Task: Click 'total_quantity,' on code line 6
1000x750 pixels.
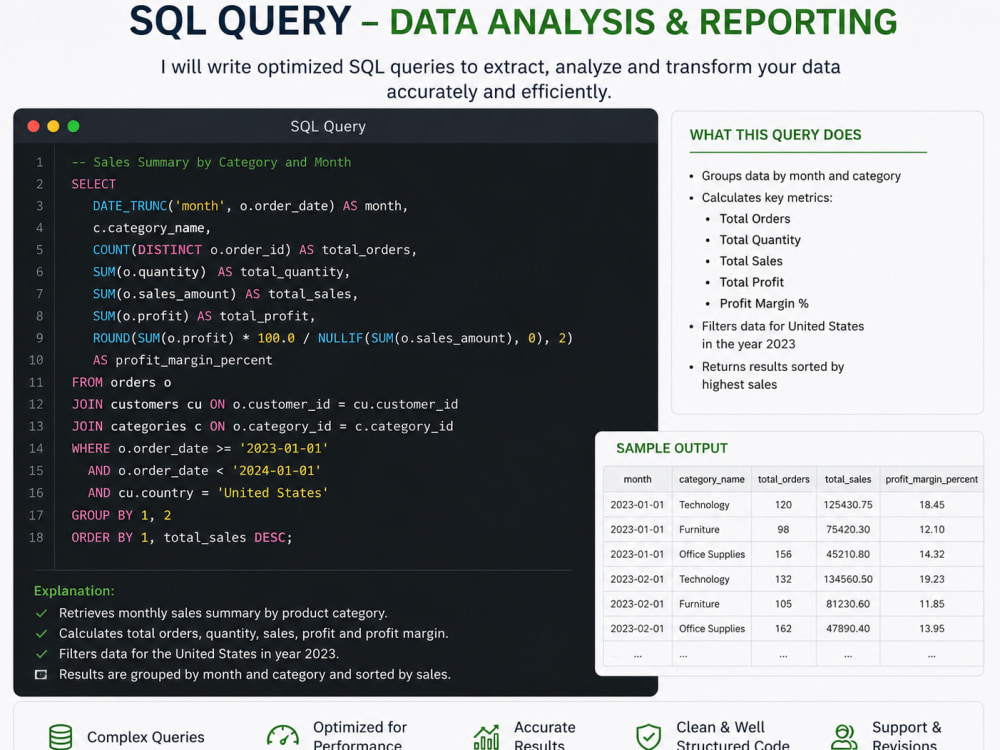Action: tap(295, 272)
